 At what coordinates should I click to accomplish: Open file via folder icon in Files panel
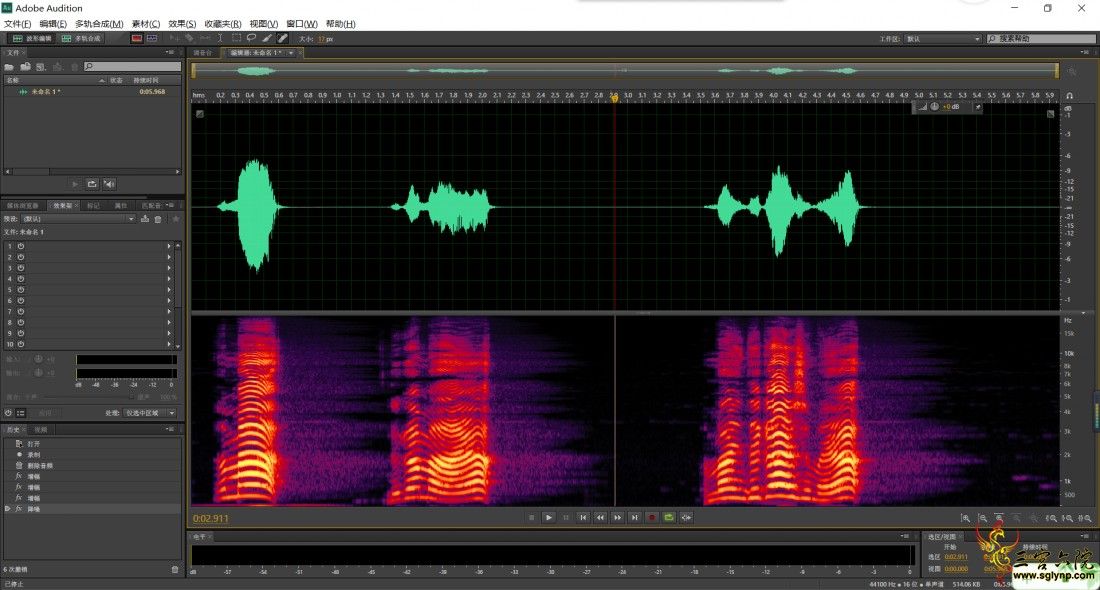pyautogui.click(x=9, y=67)
